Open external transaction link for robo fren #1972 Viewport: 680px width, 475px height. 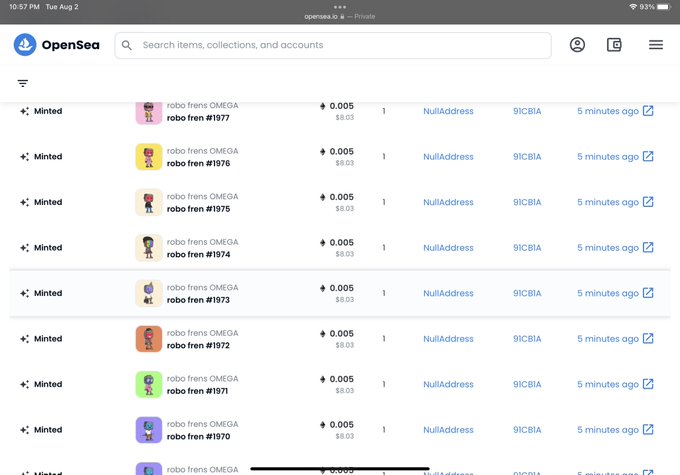(648, 339)
